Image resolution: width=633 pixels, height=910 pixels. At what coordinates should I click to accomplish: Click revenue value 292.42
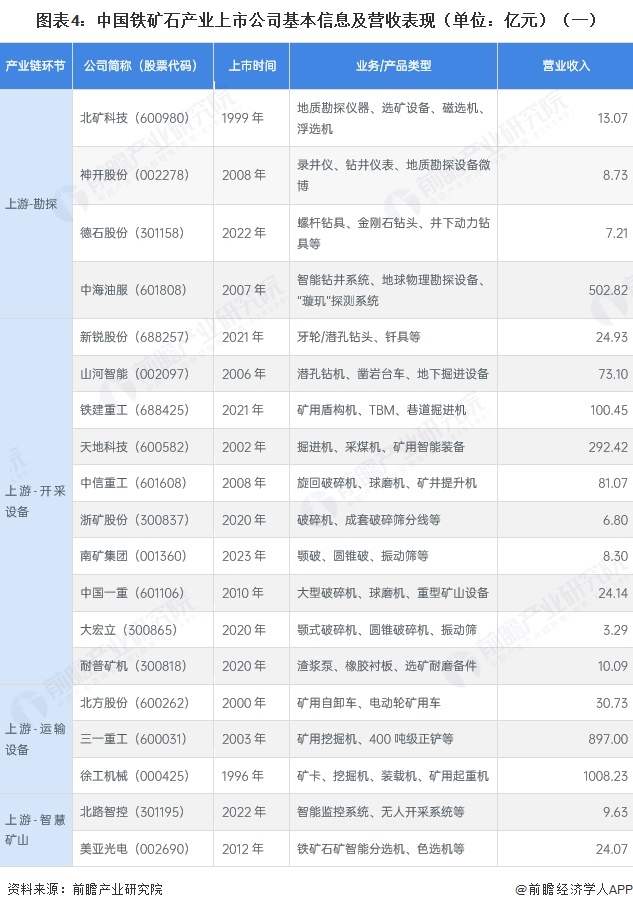(608, 447)
